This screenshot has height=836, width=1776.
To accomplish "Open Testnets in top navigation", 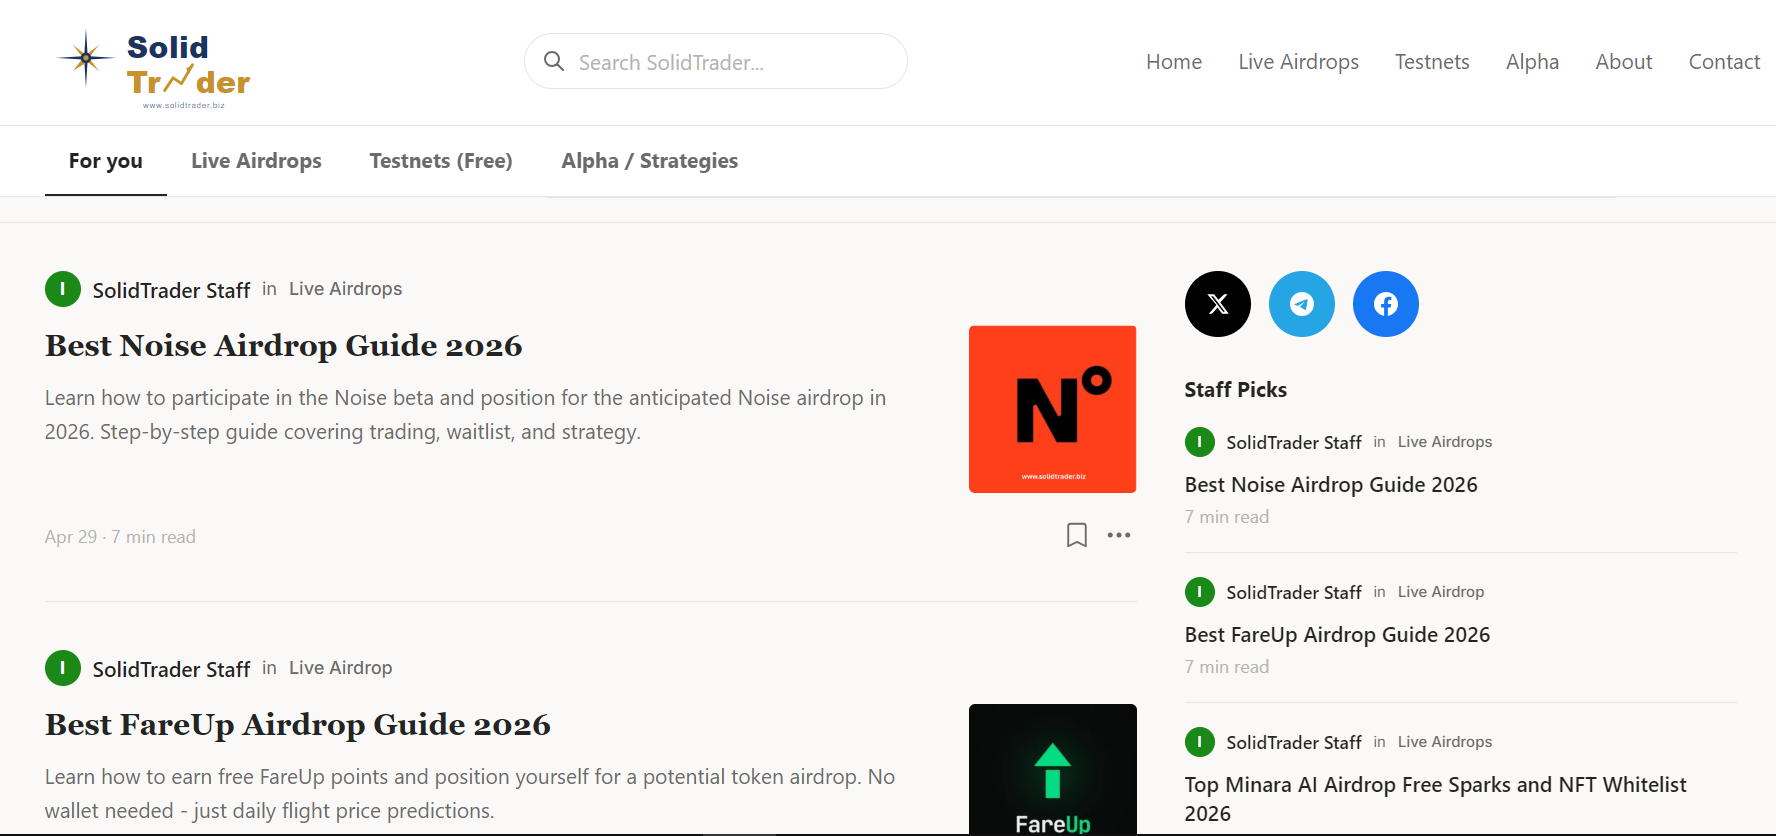I will pyautogui.click(x=1433, y=62).
